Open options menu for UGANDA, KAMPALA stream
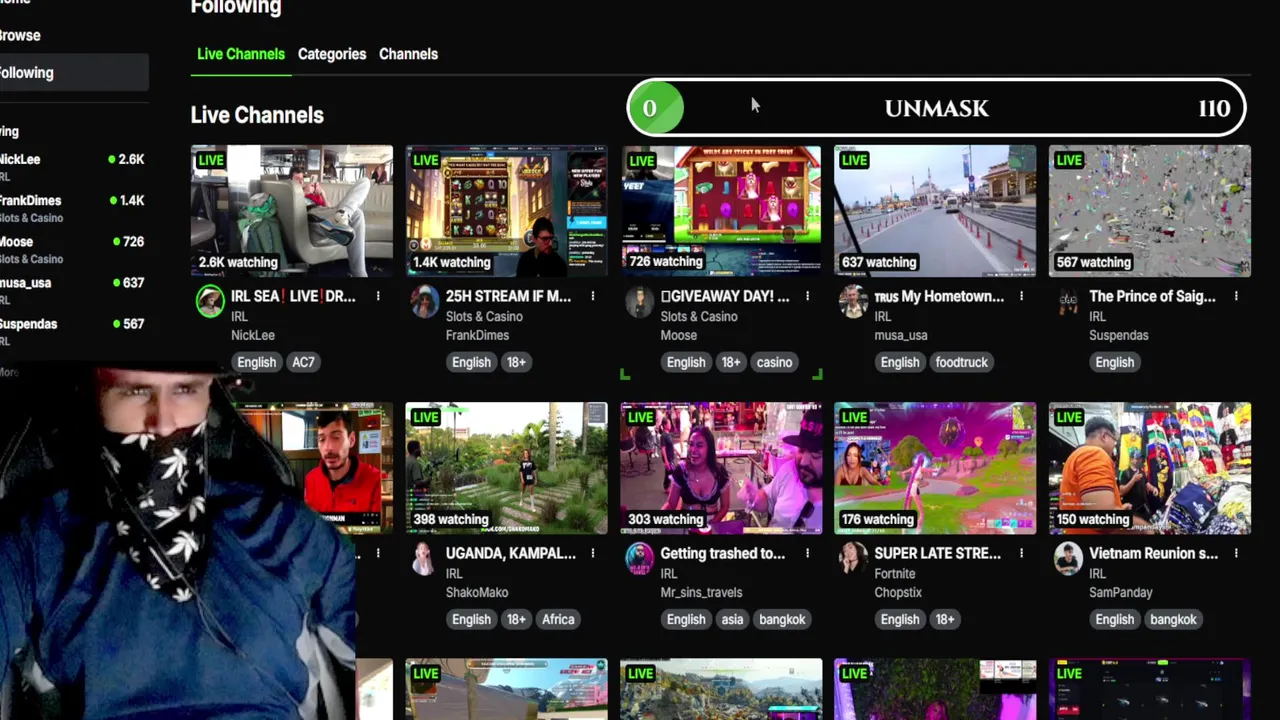The width and height of the screenshot is (1280, 720). click(593, 553)
